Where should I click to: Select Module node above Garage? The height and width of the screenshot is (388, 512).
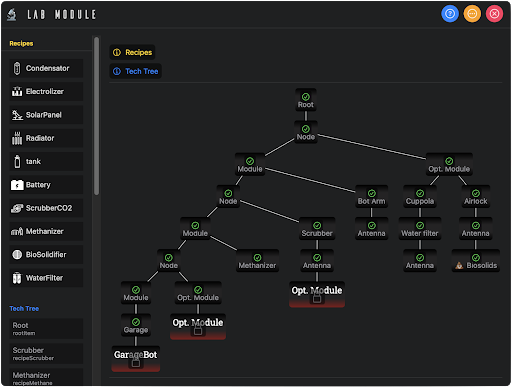(136, 293)
